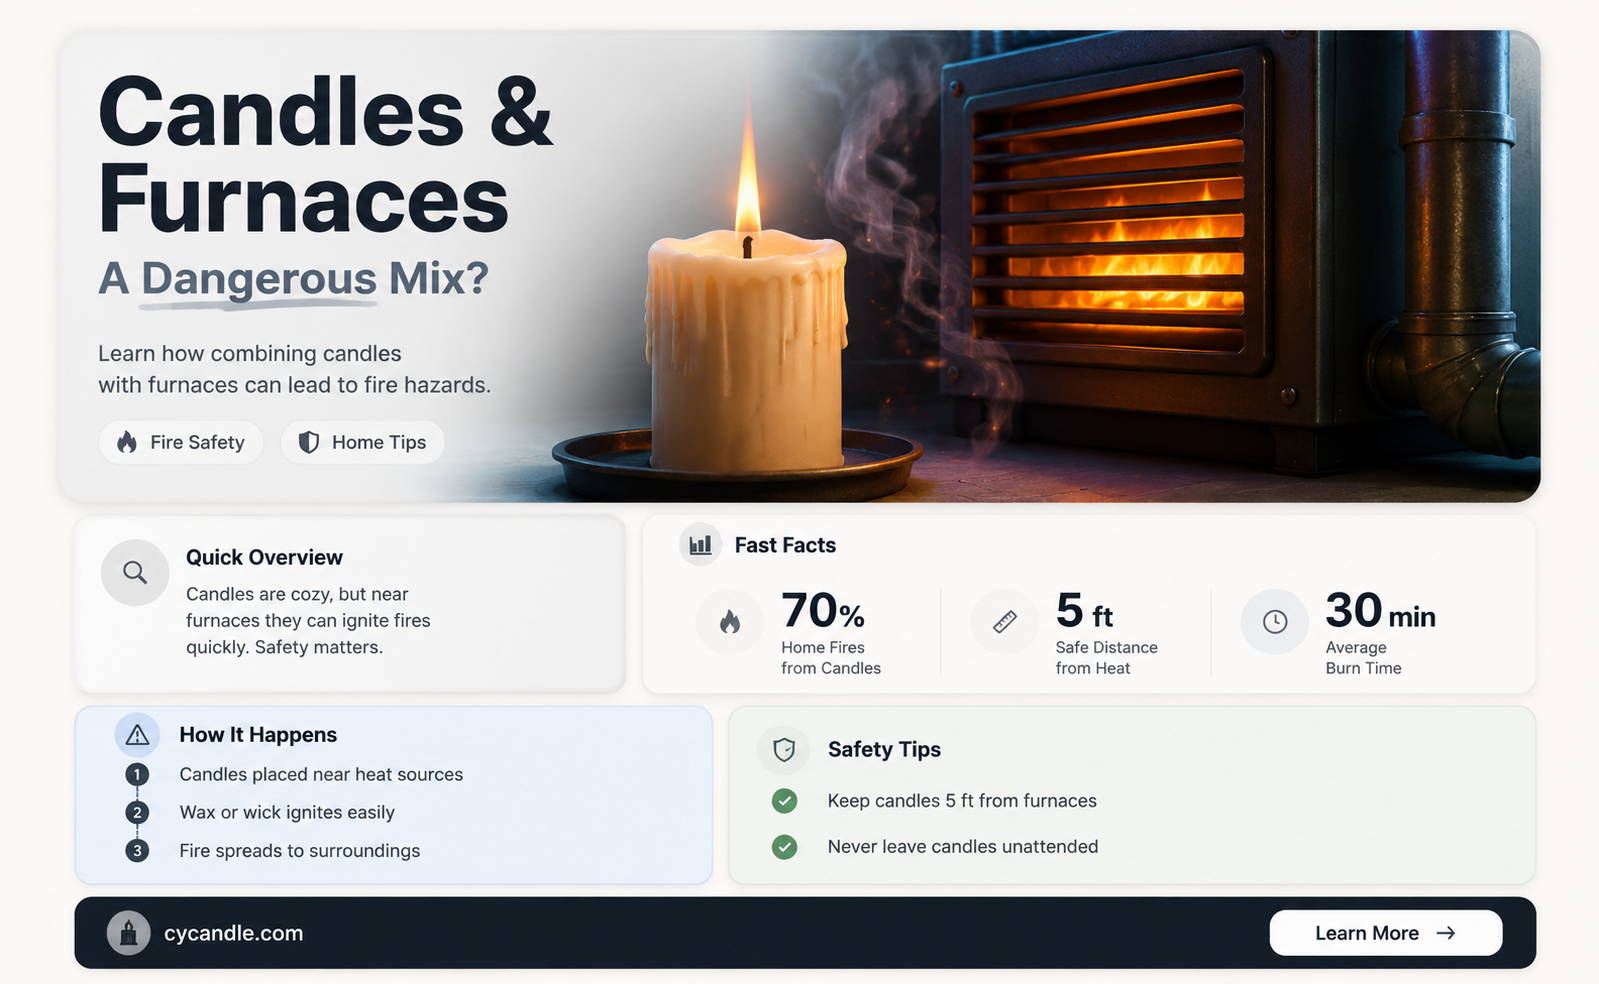Image resolution: width=1599 pixels, height=984 pixels.
Task: Open the Fire Safety tag
Action: pyautogui.click(x=181, y=442)
